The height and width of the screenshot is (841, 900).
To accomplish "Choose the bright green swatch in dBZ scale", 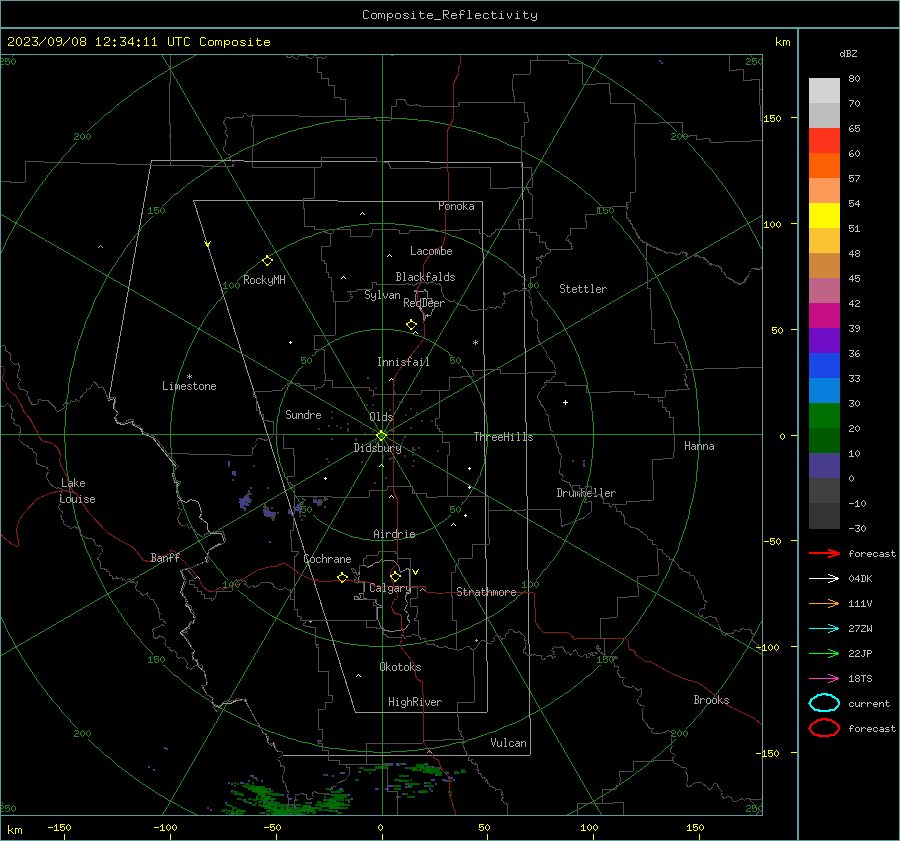I will (824, 416).
